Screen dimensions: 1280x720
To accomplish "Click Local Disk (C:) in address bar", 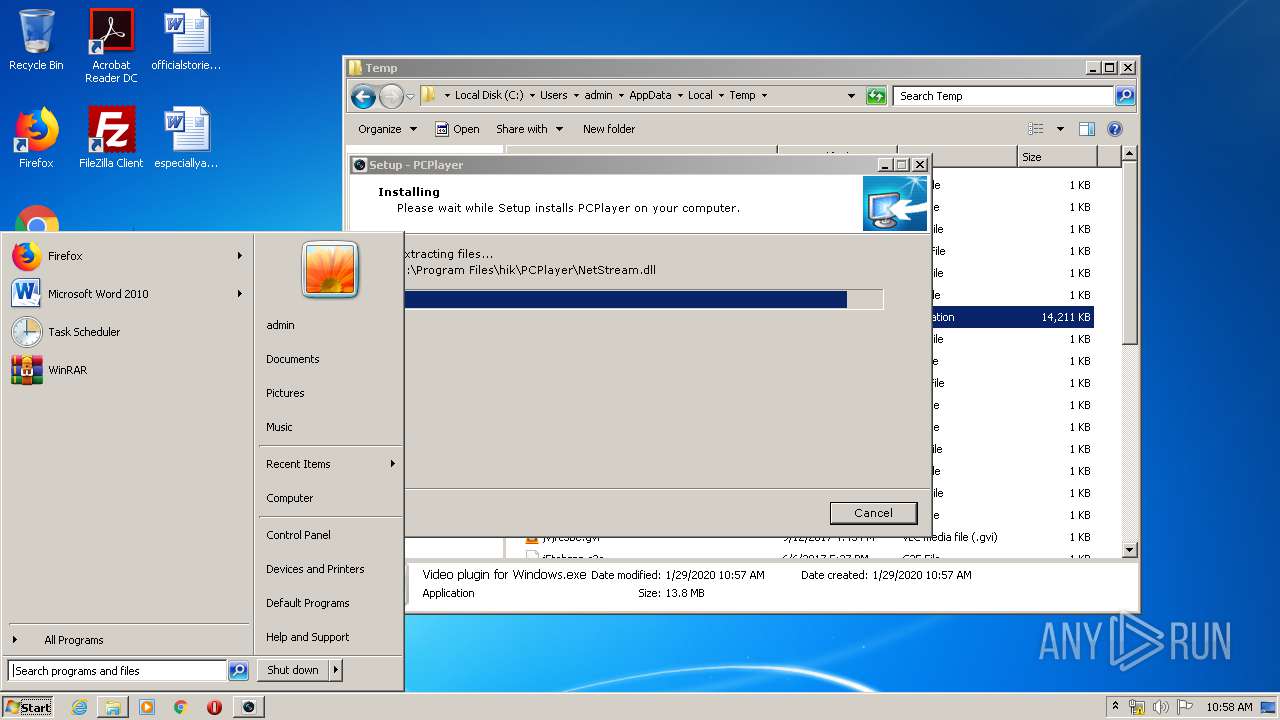I will (488, 96).
